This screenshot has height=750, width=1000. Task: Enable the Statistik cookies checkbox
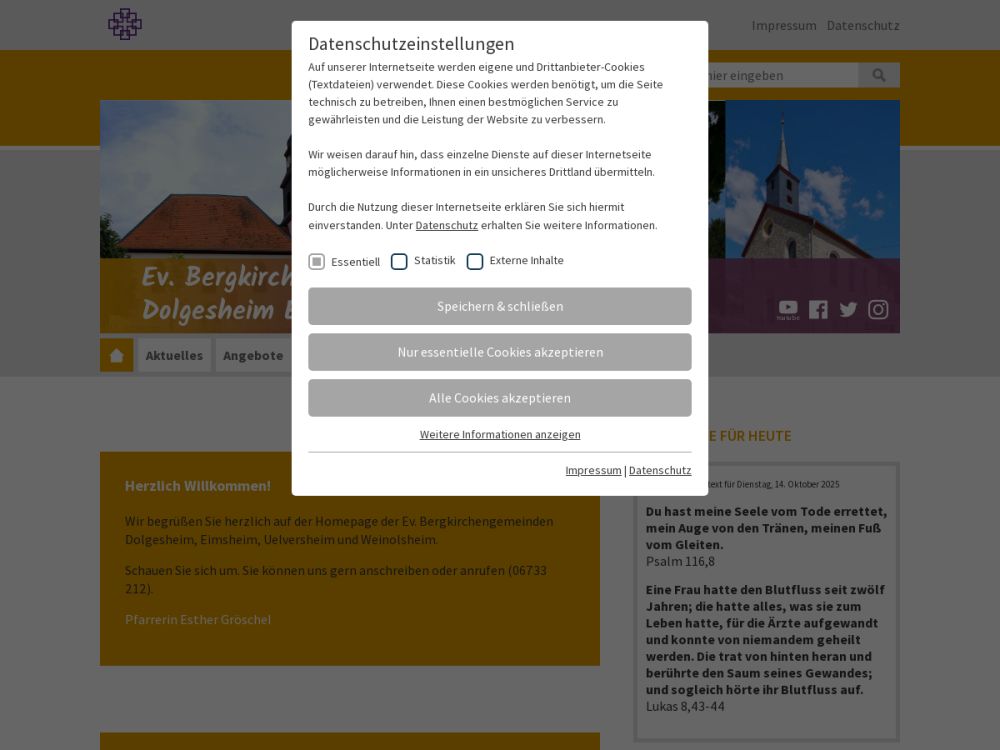tap(399, 261)
